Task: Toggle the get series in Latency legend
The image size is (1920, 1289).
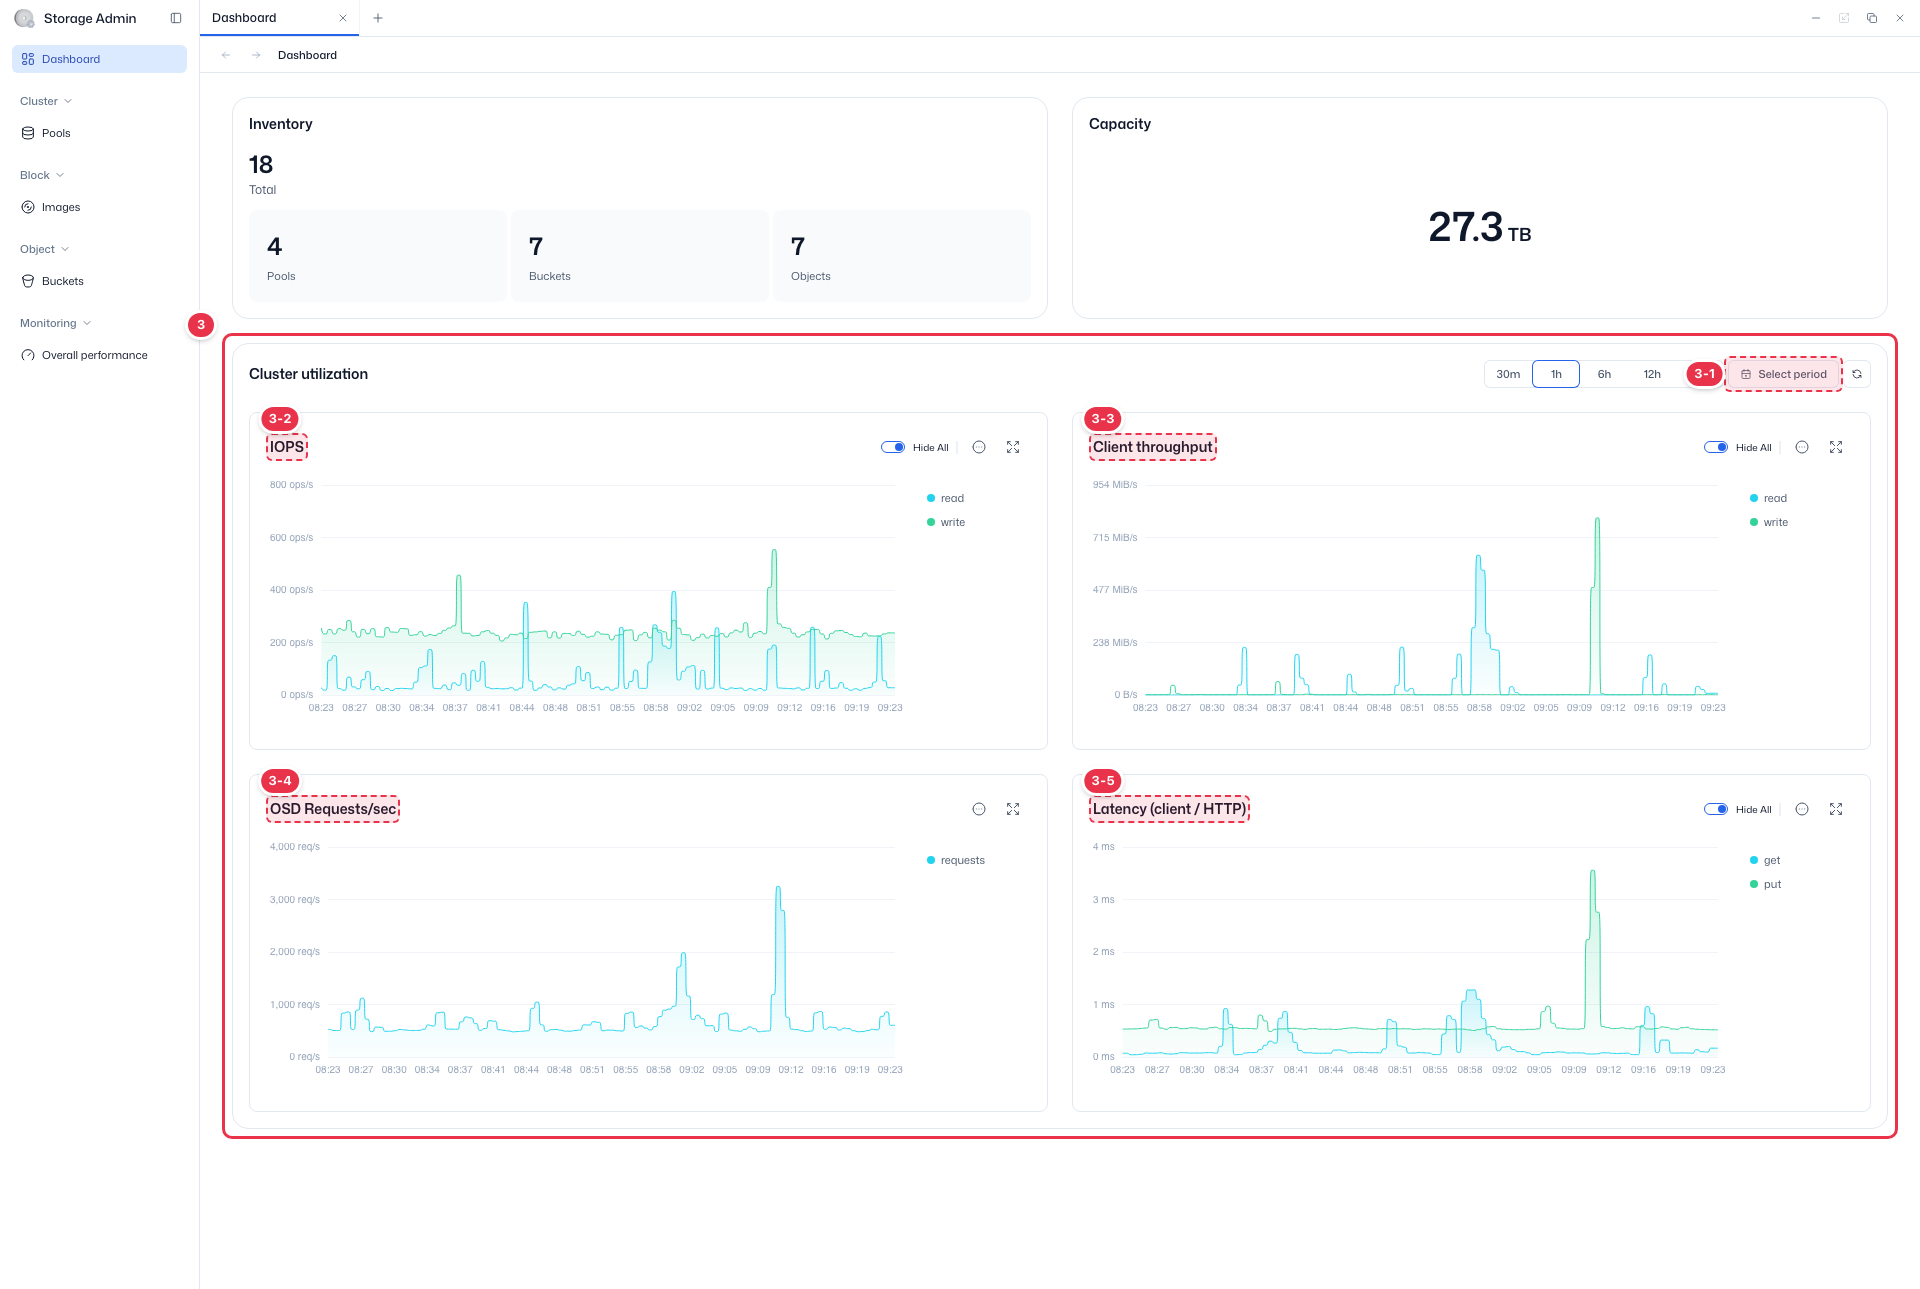Action: point(1766,860)
